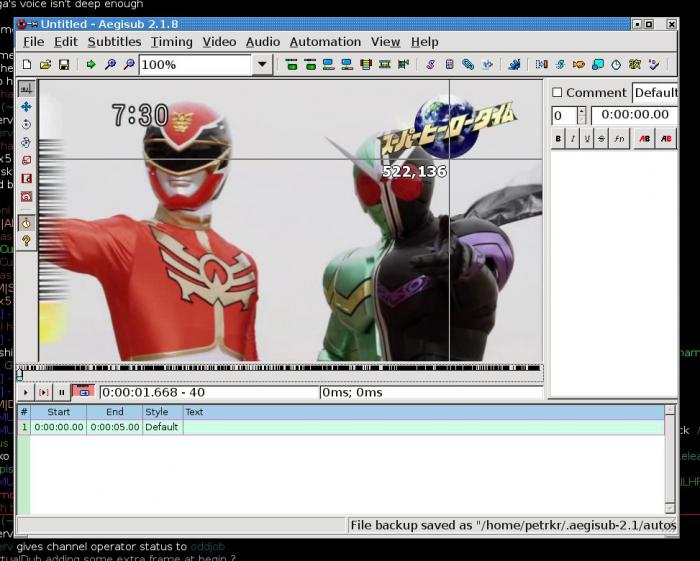Click the Zoom out magnifier icon
This screenshot has height=561, width=700.
click(x=129, y=65)
